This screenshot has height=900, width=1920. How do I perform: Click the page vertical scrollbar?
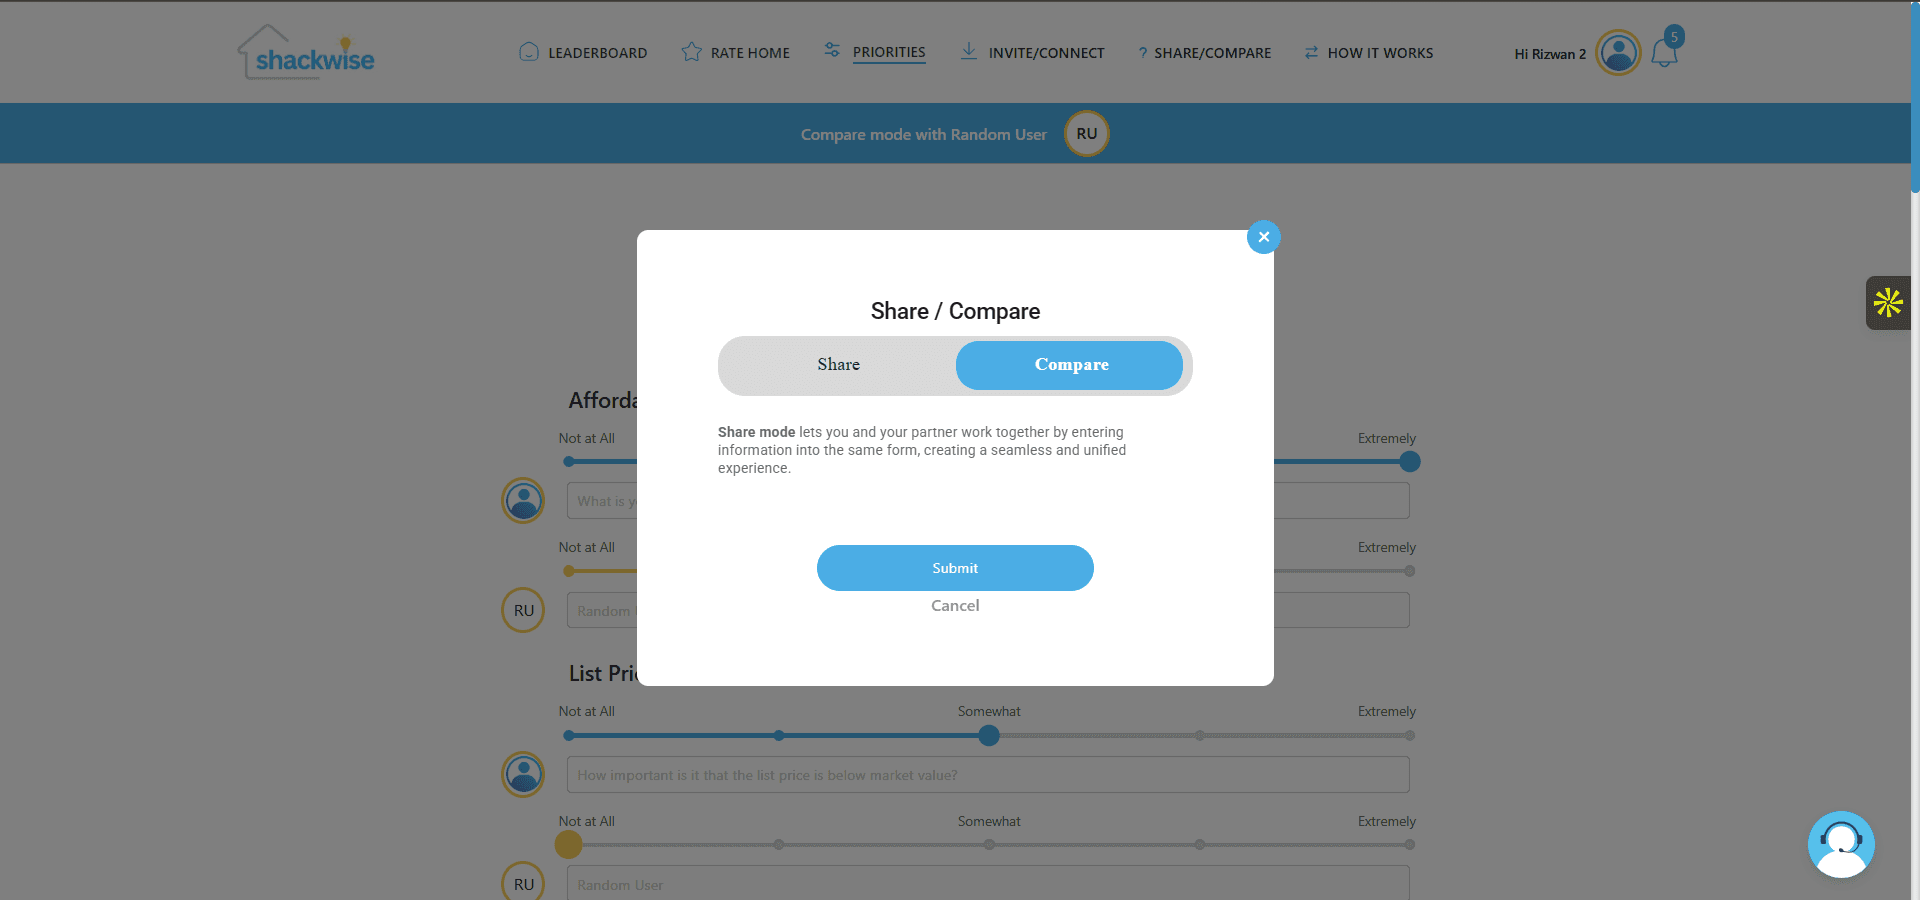click(1915, 97)
